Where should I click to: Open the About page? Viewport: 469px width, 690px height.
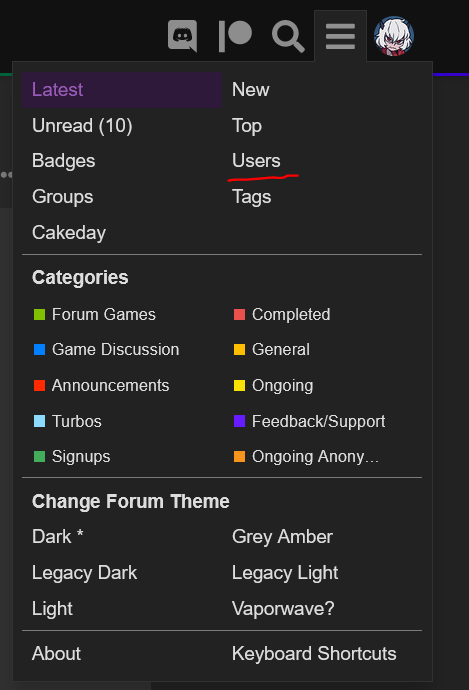point(57,653)
